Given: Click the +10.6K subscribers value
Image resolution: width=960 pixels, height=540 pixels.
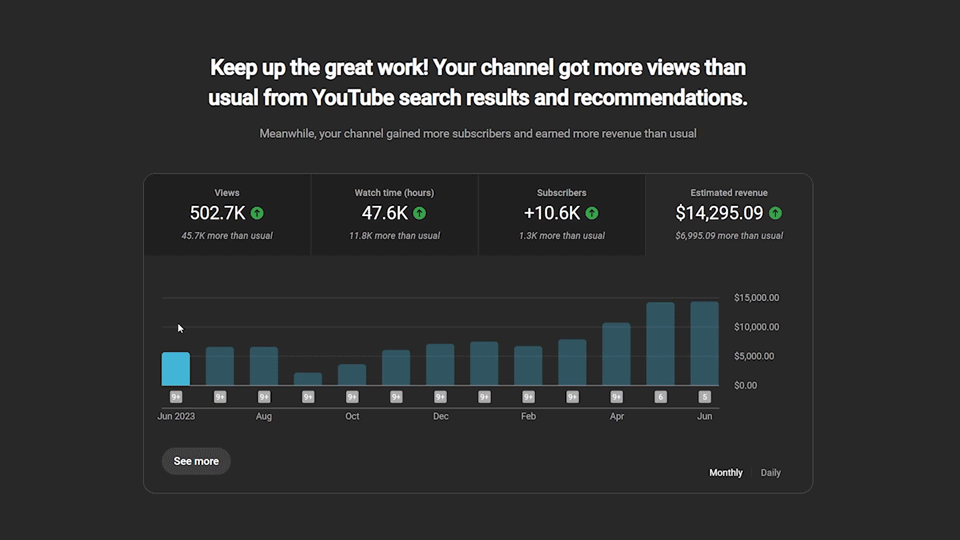Looking at the screenshot, I should (552, 213).
